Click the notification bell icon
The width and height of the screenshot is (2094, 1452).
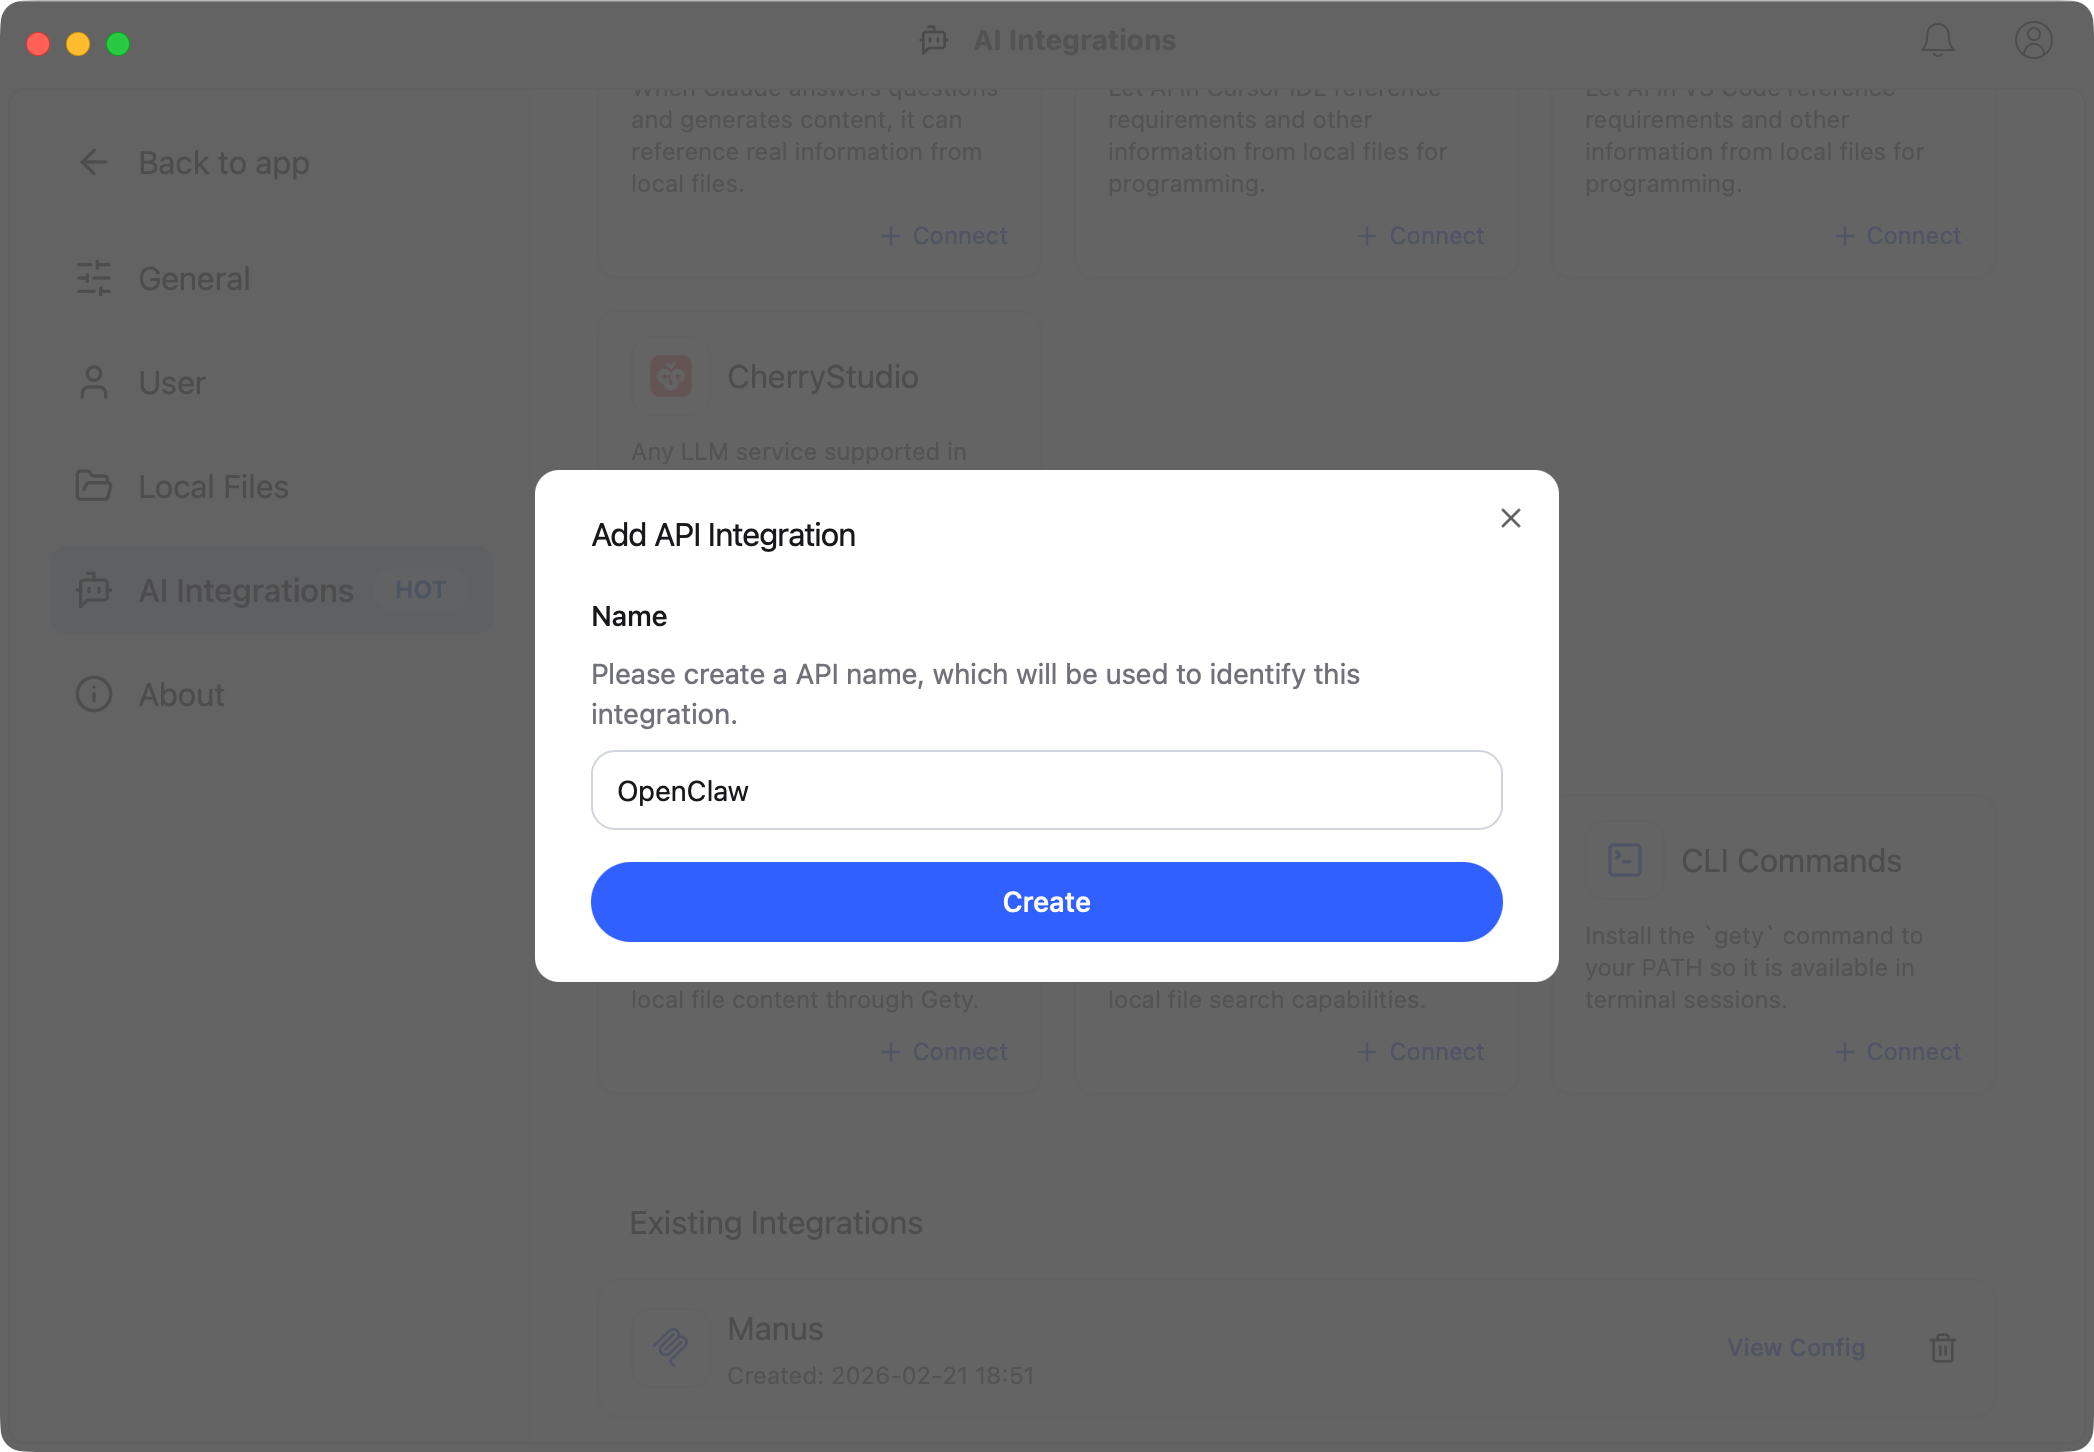(x=1937, y=41)
